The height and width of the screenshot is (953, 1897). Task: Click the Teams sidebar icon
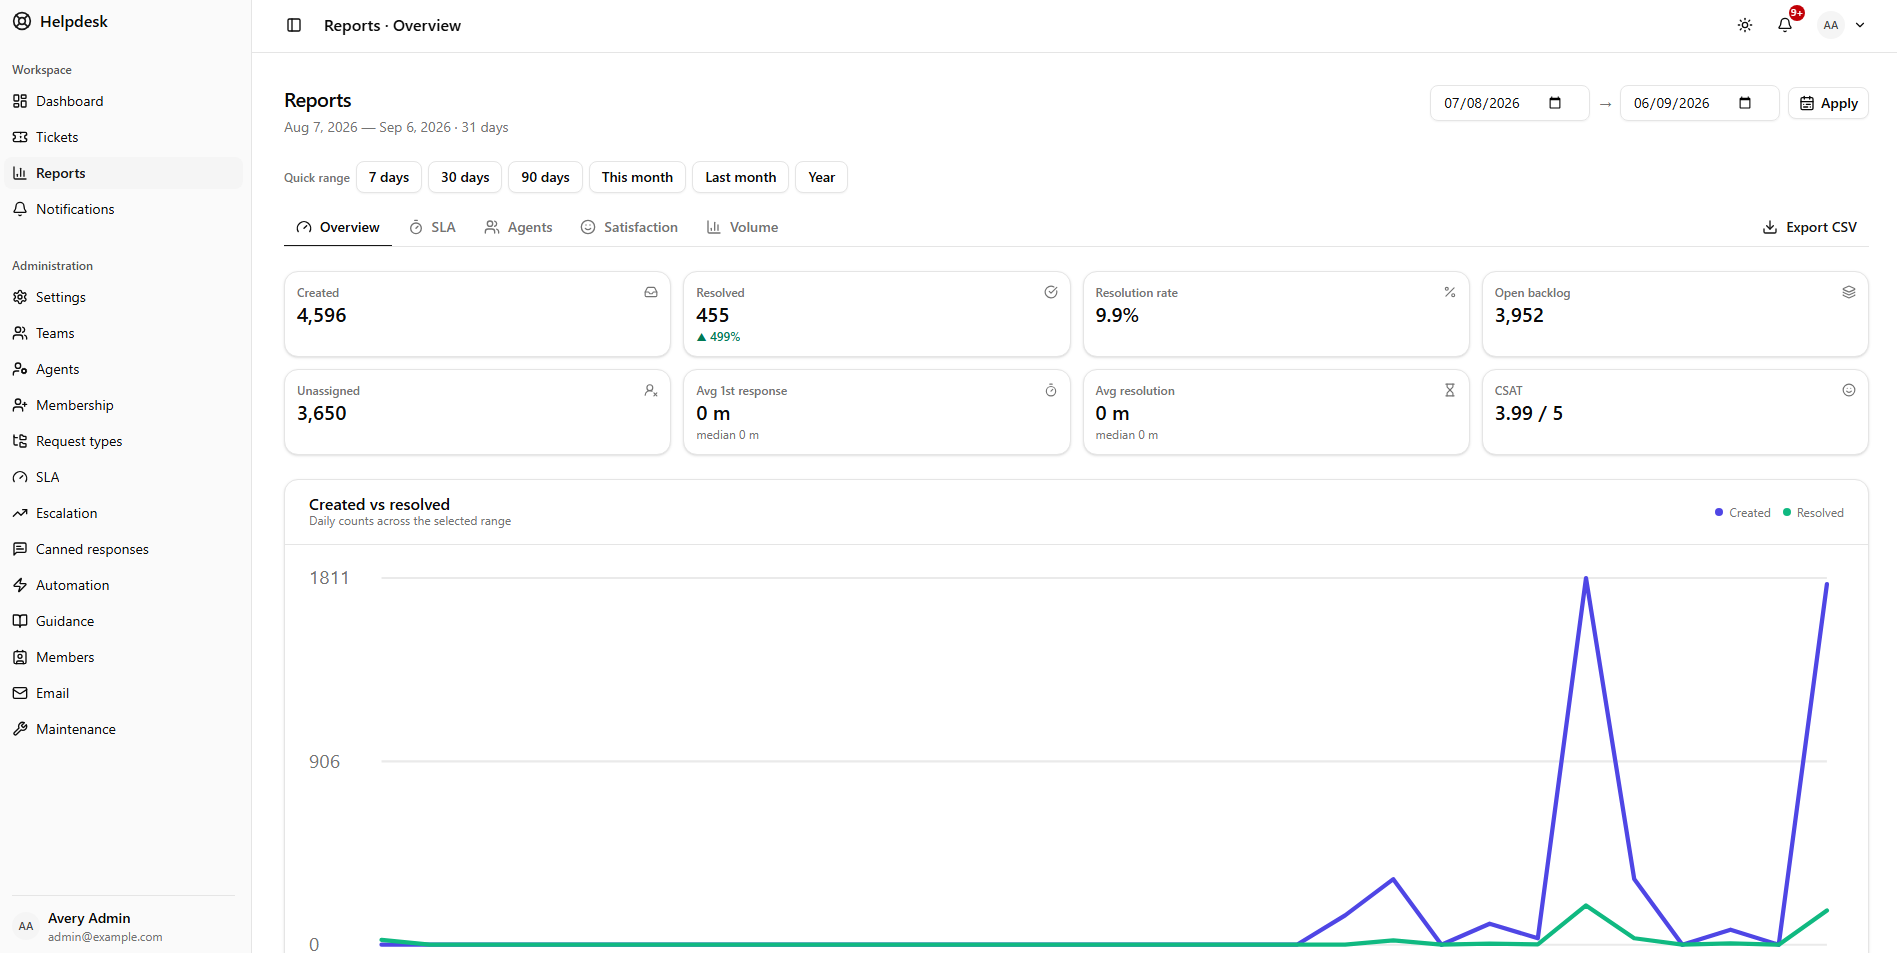20,333
